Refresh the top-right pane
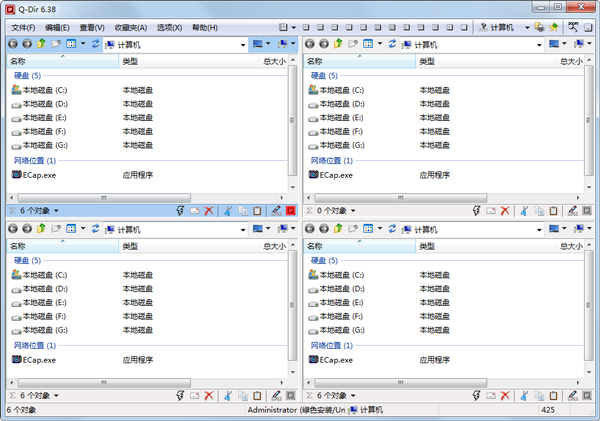Image resolution: width=600 pixels, height=421 pixels. pyautogui.click(x=392, y=44)
